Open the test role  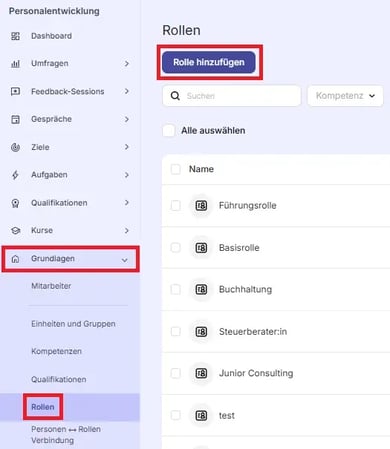pos(227,416)
